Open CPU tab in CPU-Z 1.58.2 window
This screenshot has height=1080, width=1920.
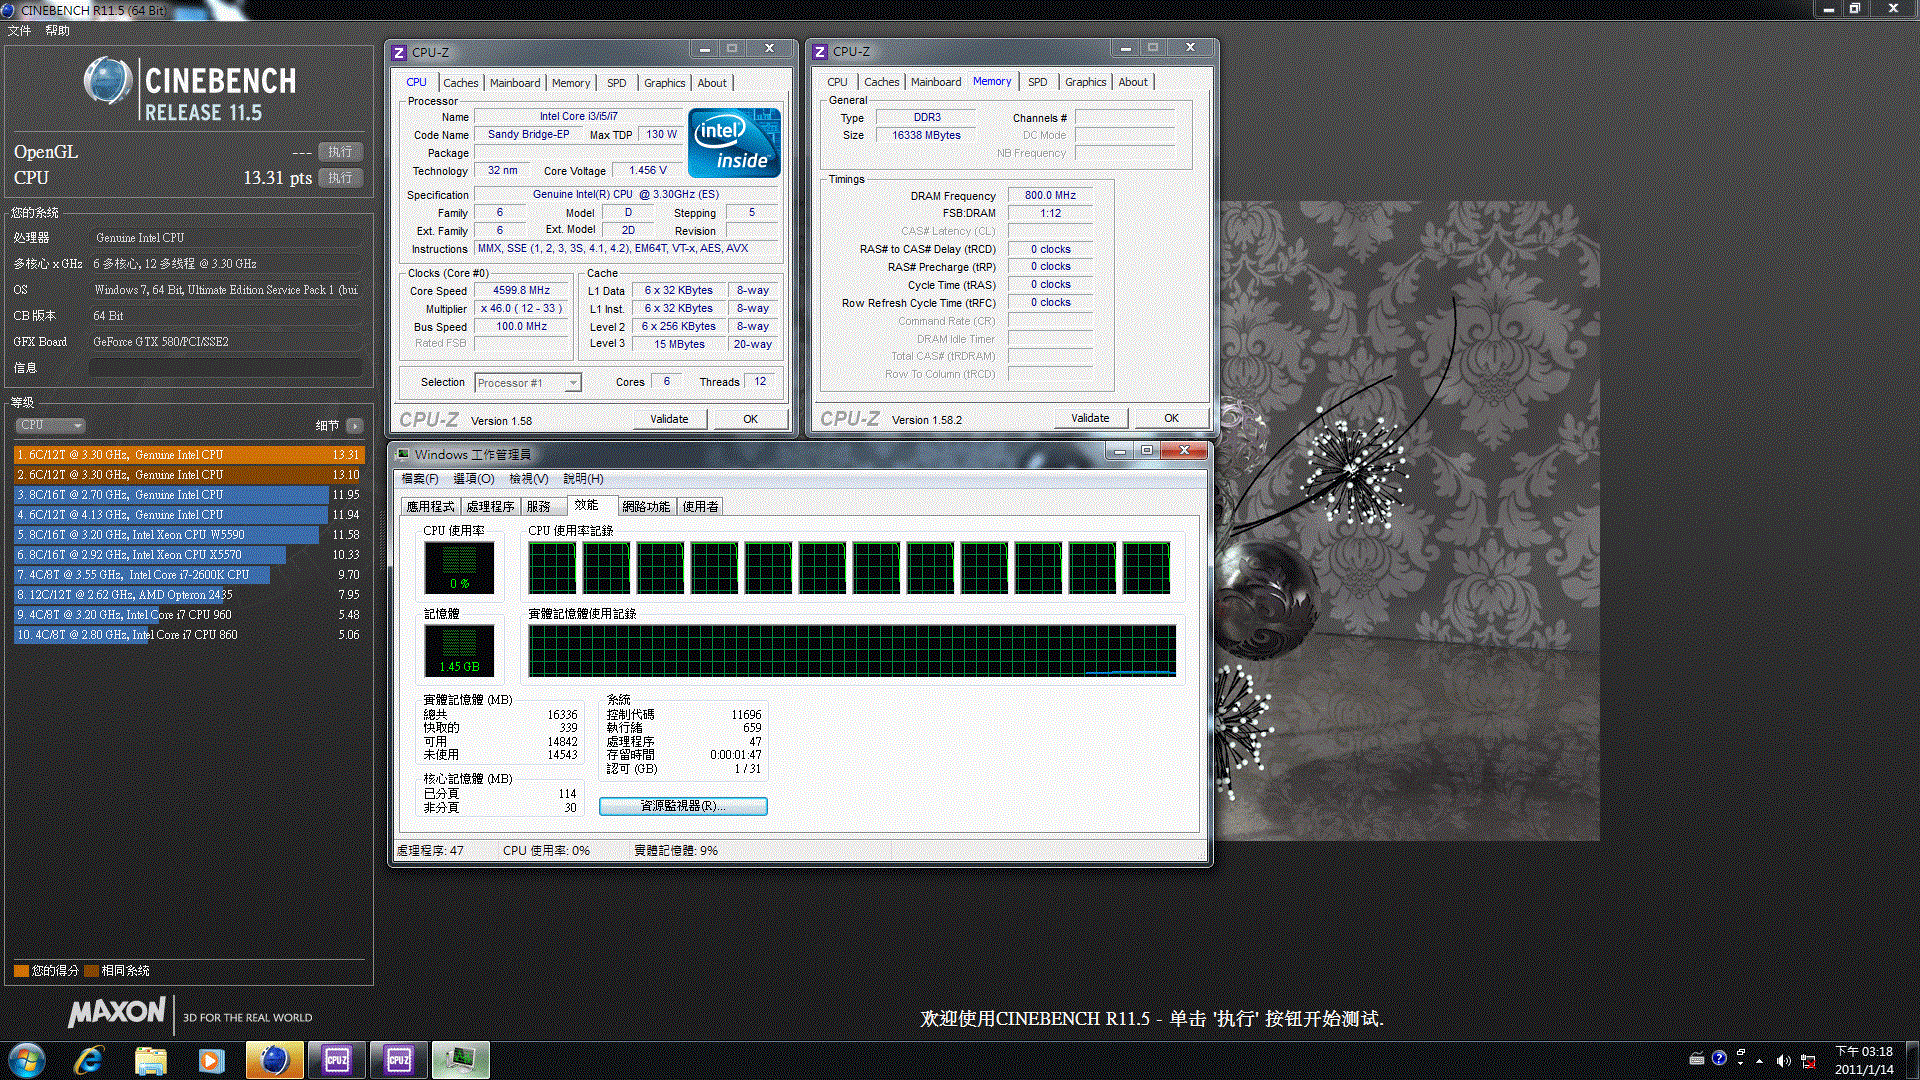pyautogui.click(x=838, y=82)
